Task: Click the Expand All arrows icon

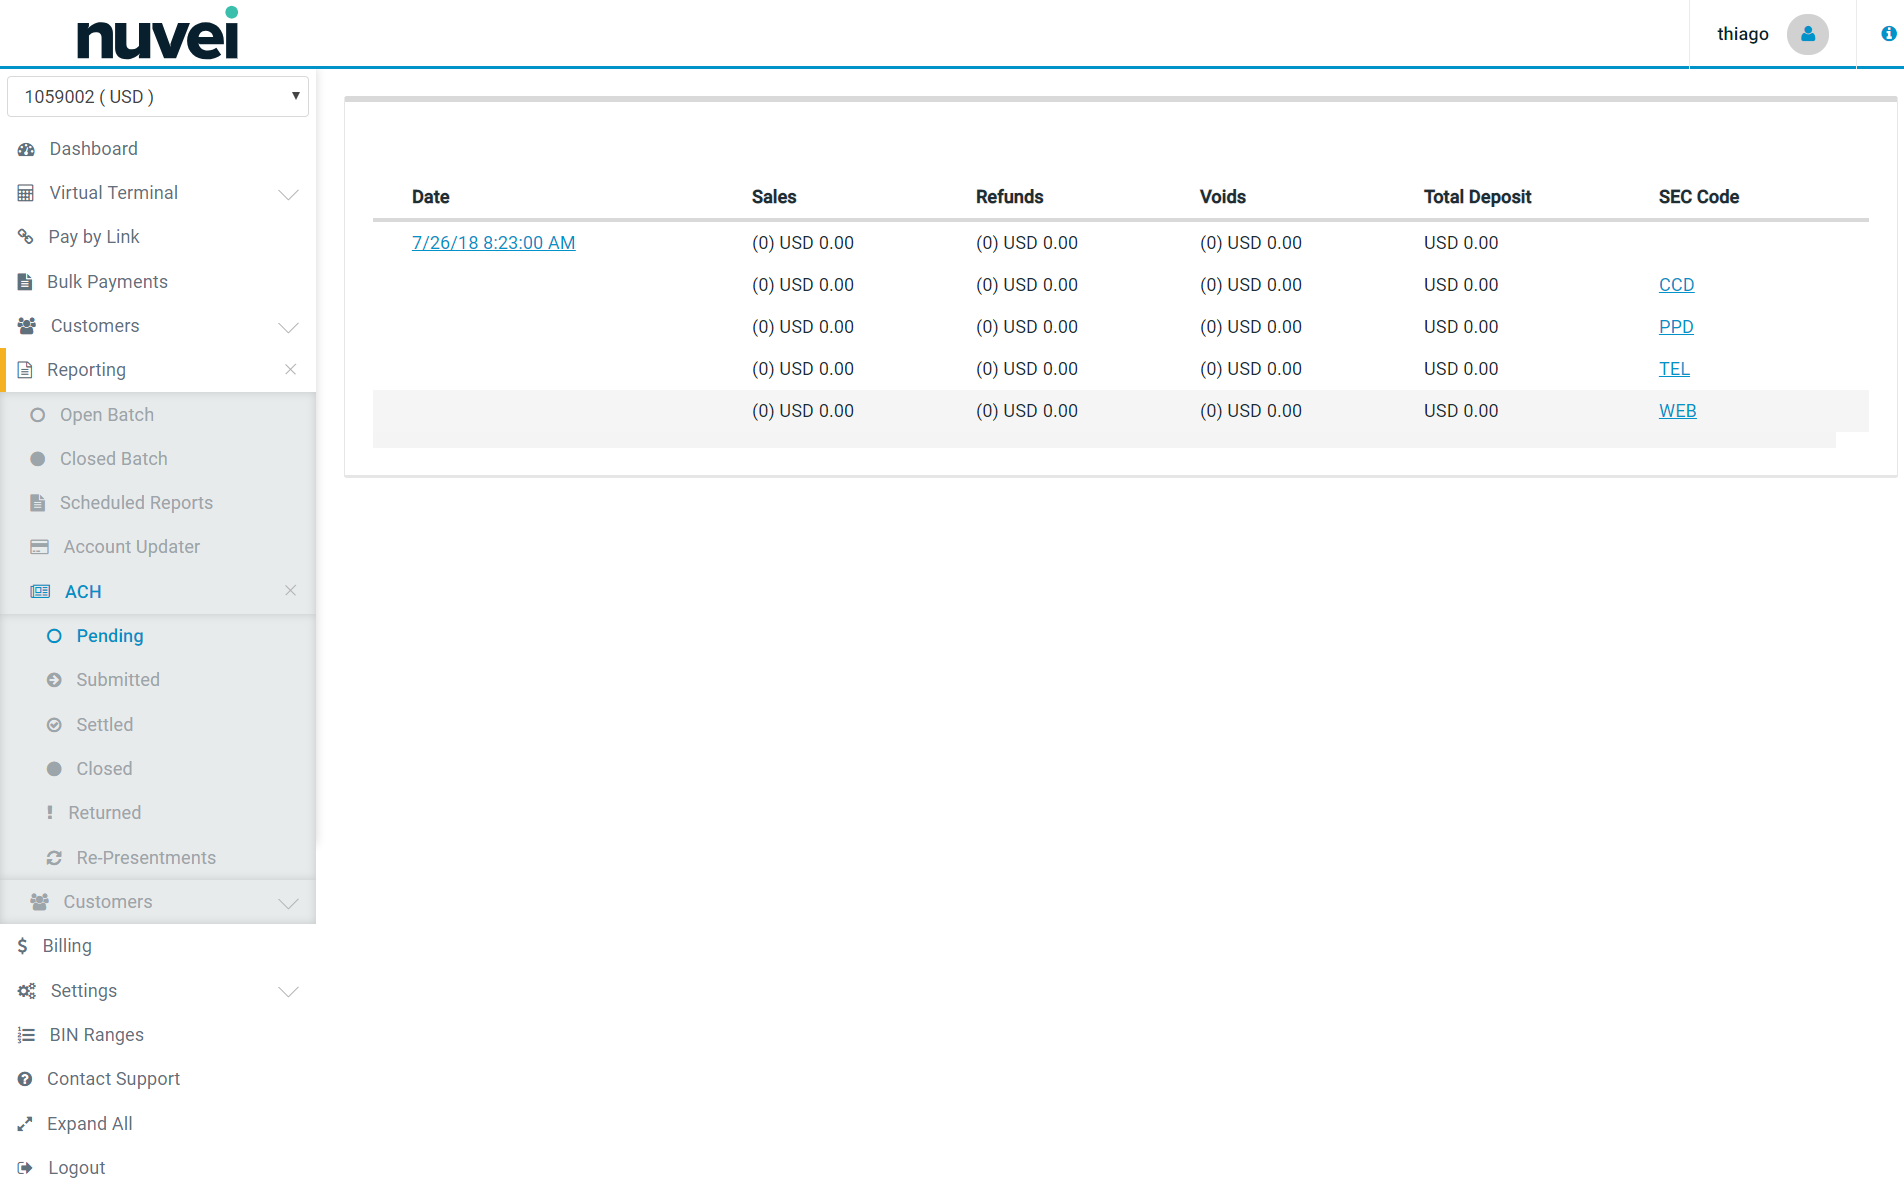Action: tap(25, 1124)
